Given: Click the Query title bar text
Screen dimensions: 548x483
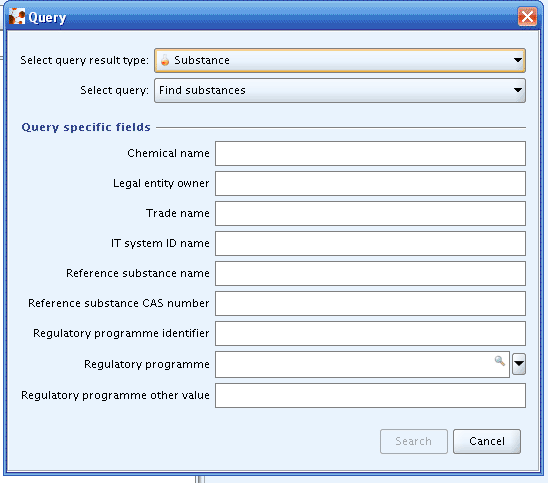Looking at the screenshot, I should click(x=47, y=17).
